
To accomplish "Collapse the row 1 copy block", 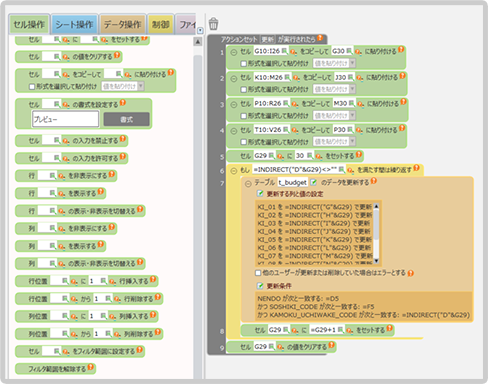I will click(234, 52).
